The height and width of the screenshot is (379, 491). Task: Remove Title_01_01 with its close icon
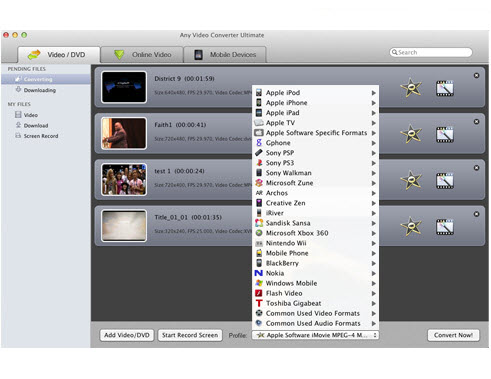[x=476, y=214]
